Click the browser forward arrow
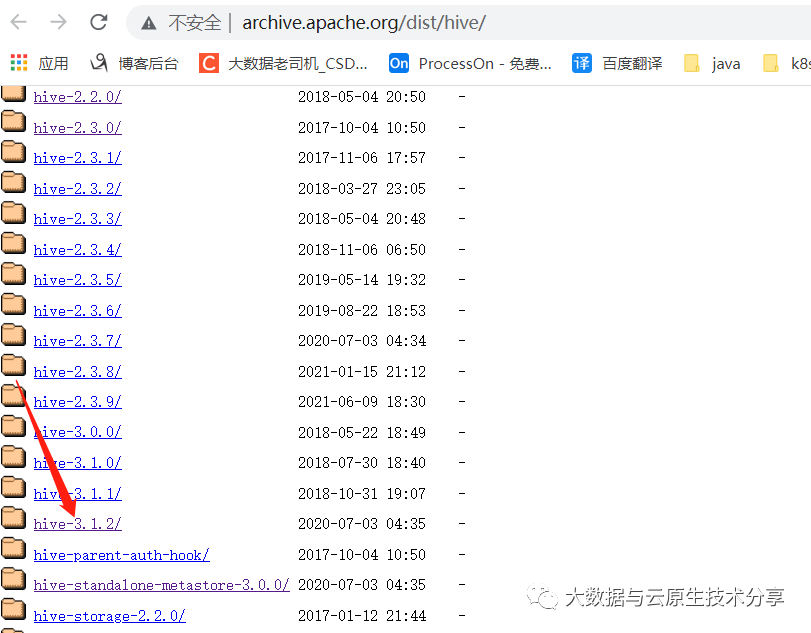Image resolution: width=811 pixels, height=633 pixels. 58,22
